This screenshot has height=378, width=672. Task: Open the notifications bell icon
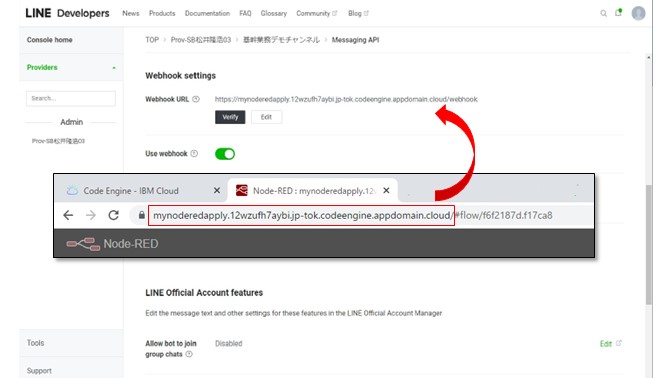pos(618,12)
